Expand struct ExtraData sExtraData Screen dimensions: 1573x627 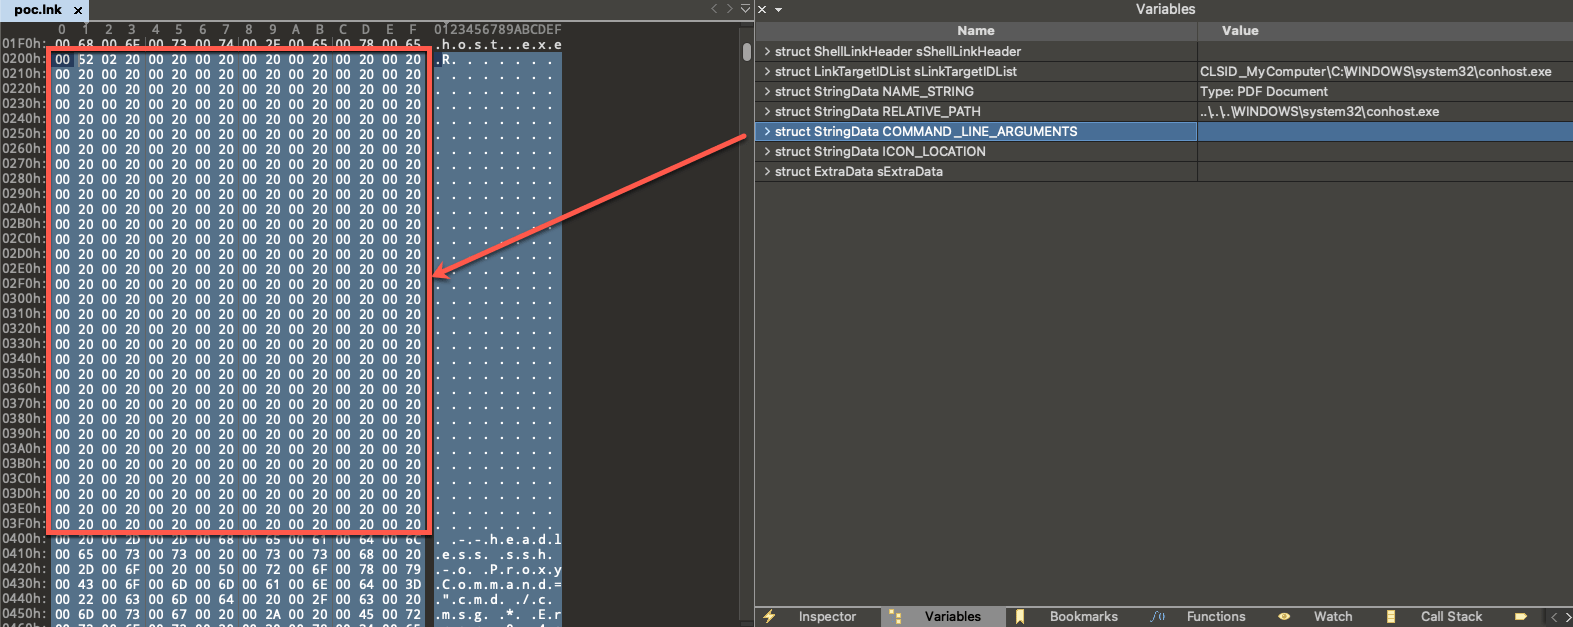767,171
